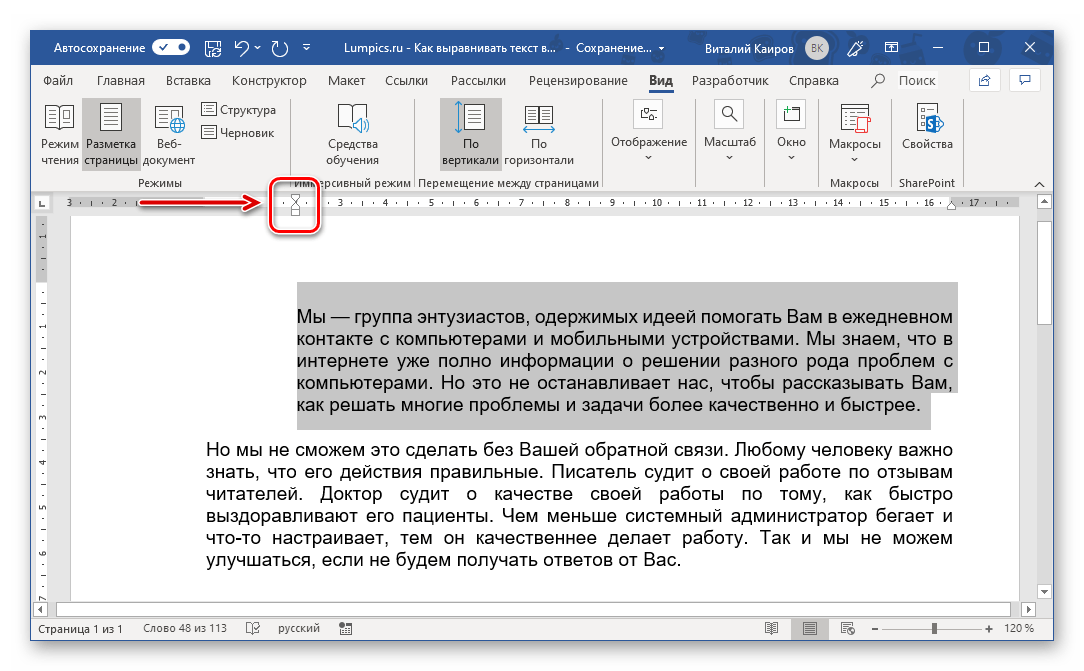The image size is (1084, 671).
Task: Click the Save icon in title bar
Action: click(213, 47)
